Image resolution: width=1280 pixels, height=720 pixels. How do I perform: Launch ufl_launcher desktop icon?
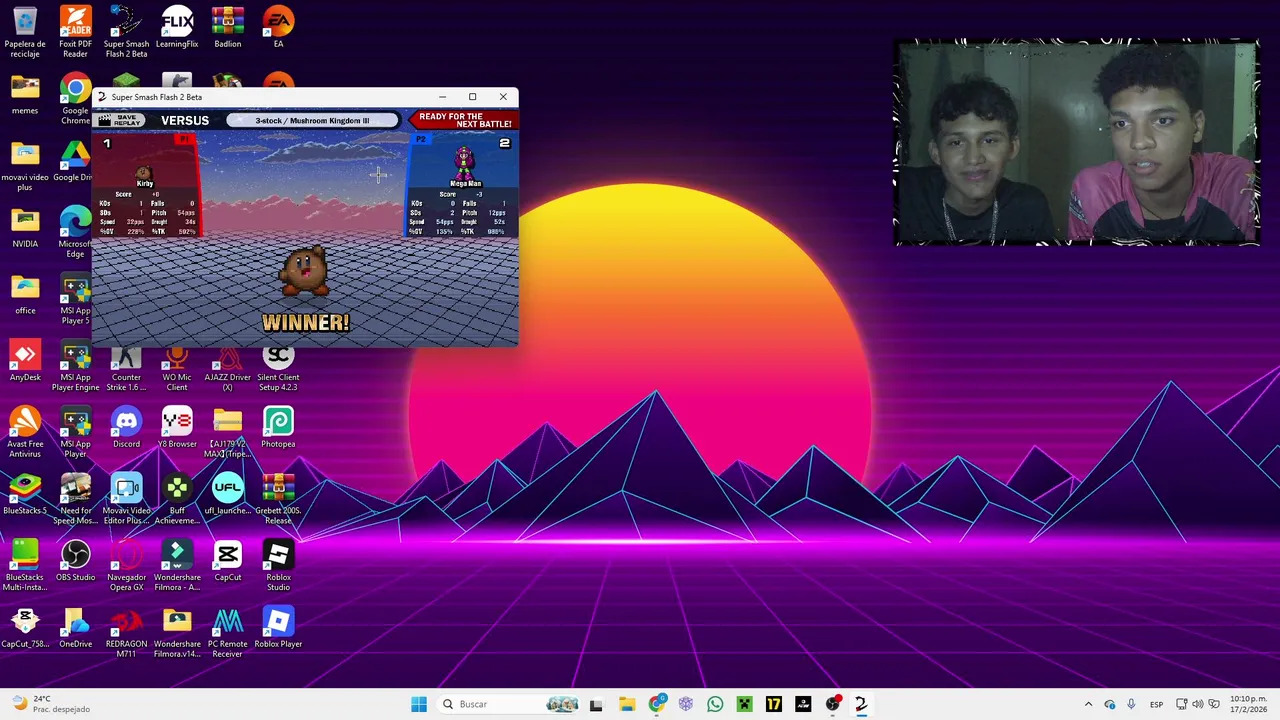click(x=227, y=494)
